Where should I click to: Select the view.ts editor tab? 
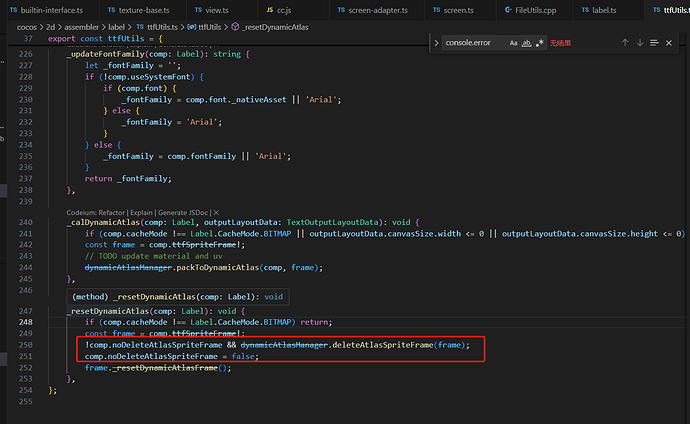[x=212, y=10]
